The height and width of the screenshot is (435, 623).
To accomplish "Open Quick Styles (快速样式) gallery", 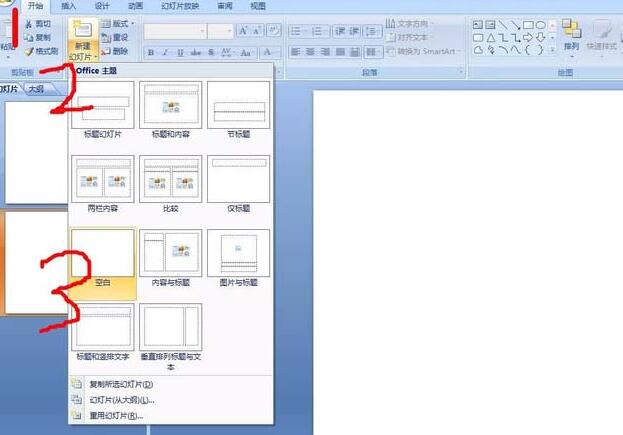I will (x=602, y=37).
